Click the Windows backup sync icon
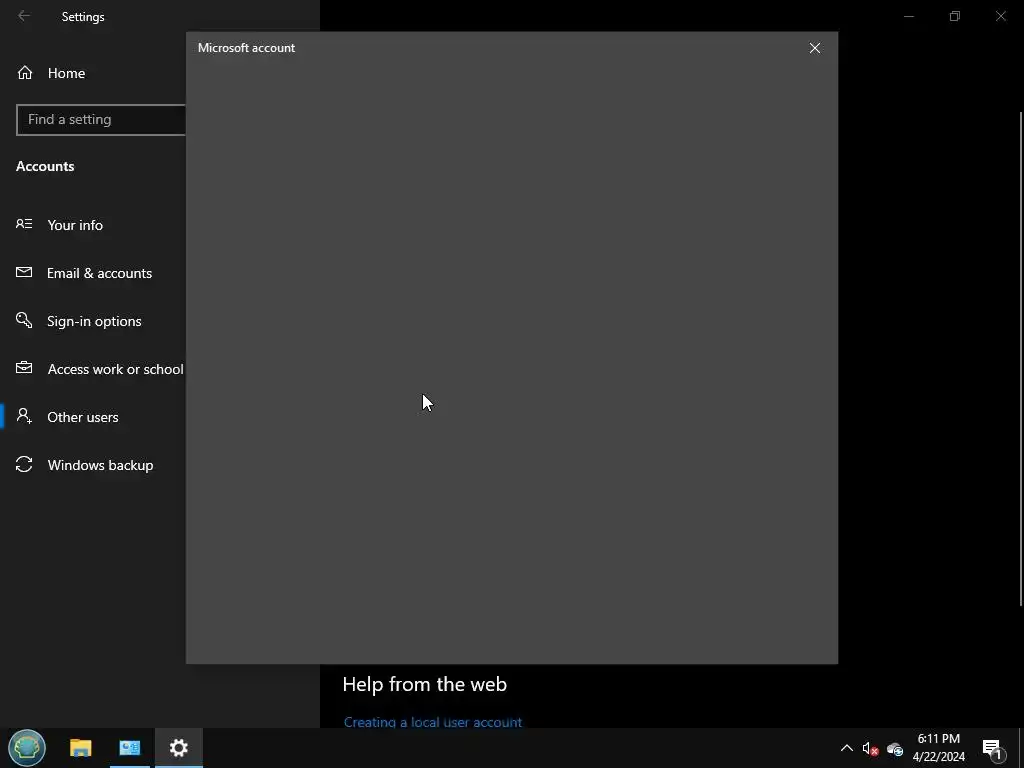 [x=24, y=464]
